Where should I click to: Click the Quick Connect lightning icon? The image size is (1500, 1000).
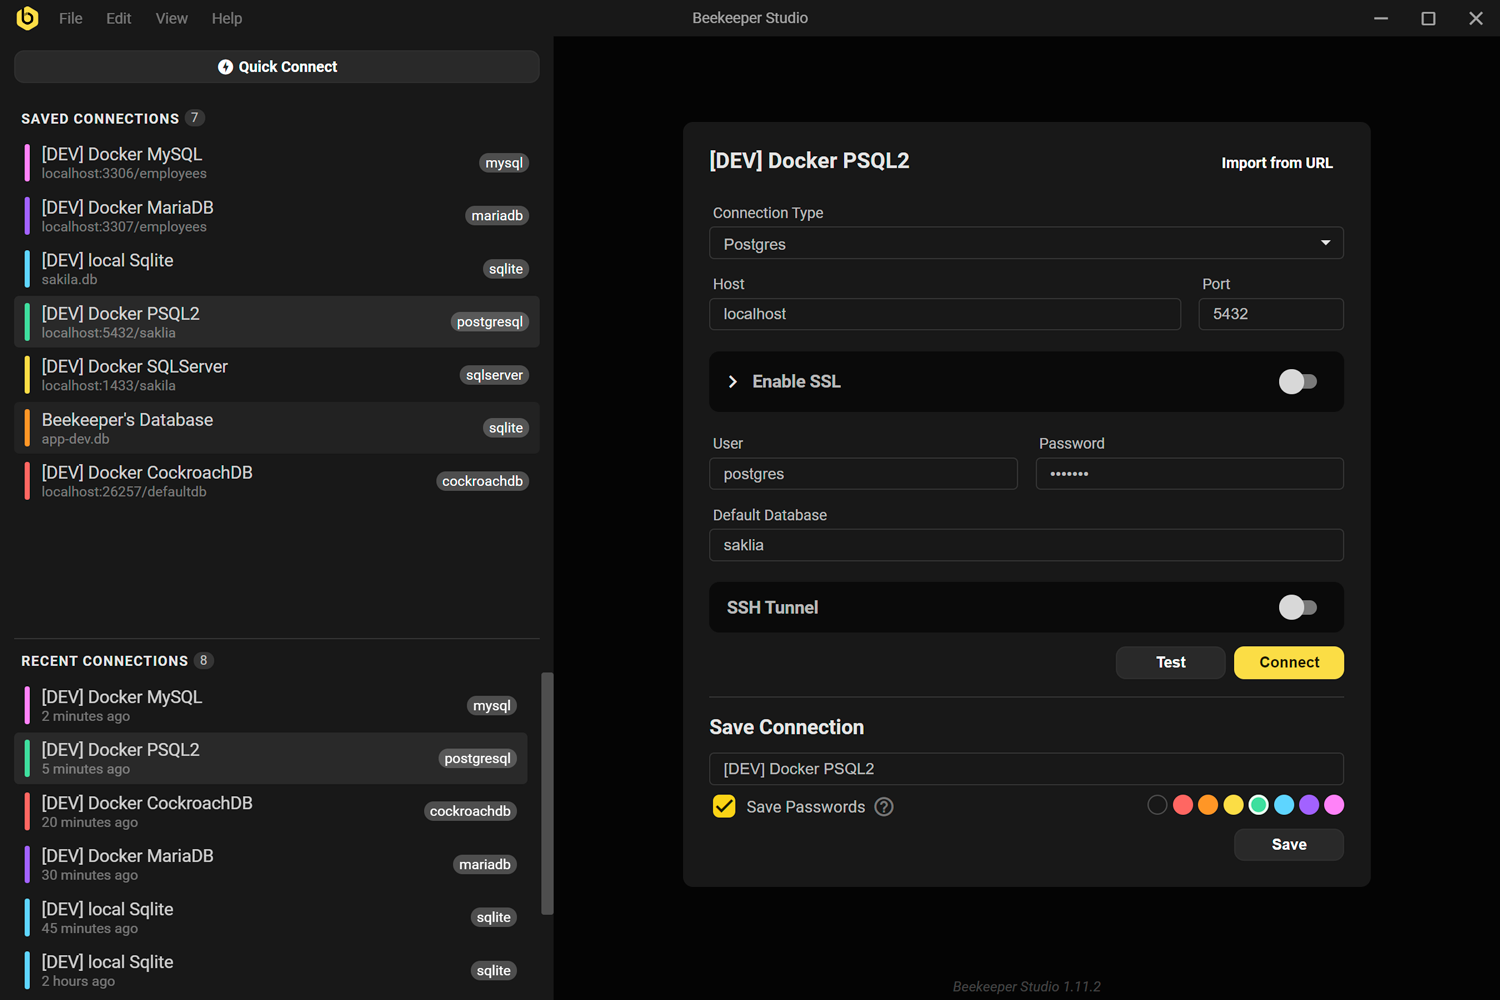click(x=225, y=67)
